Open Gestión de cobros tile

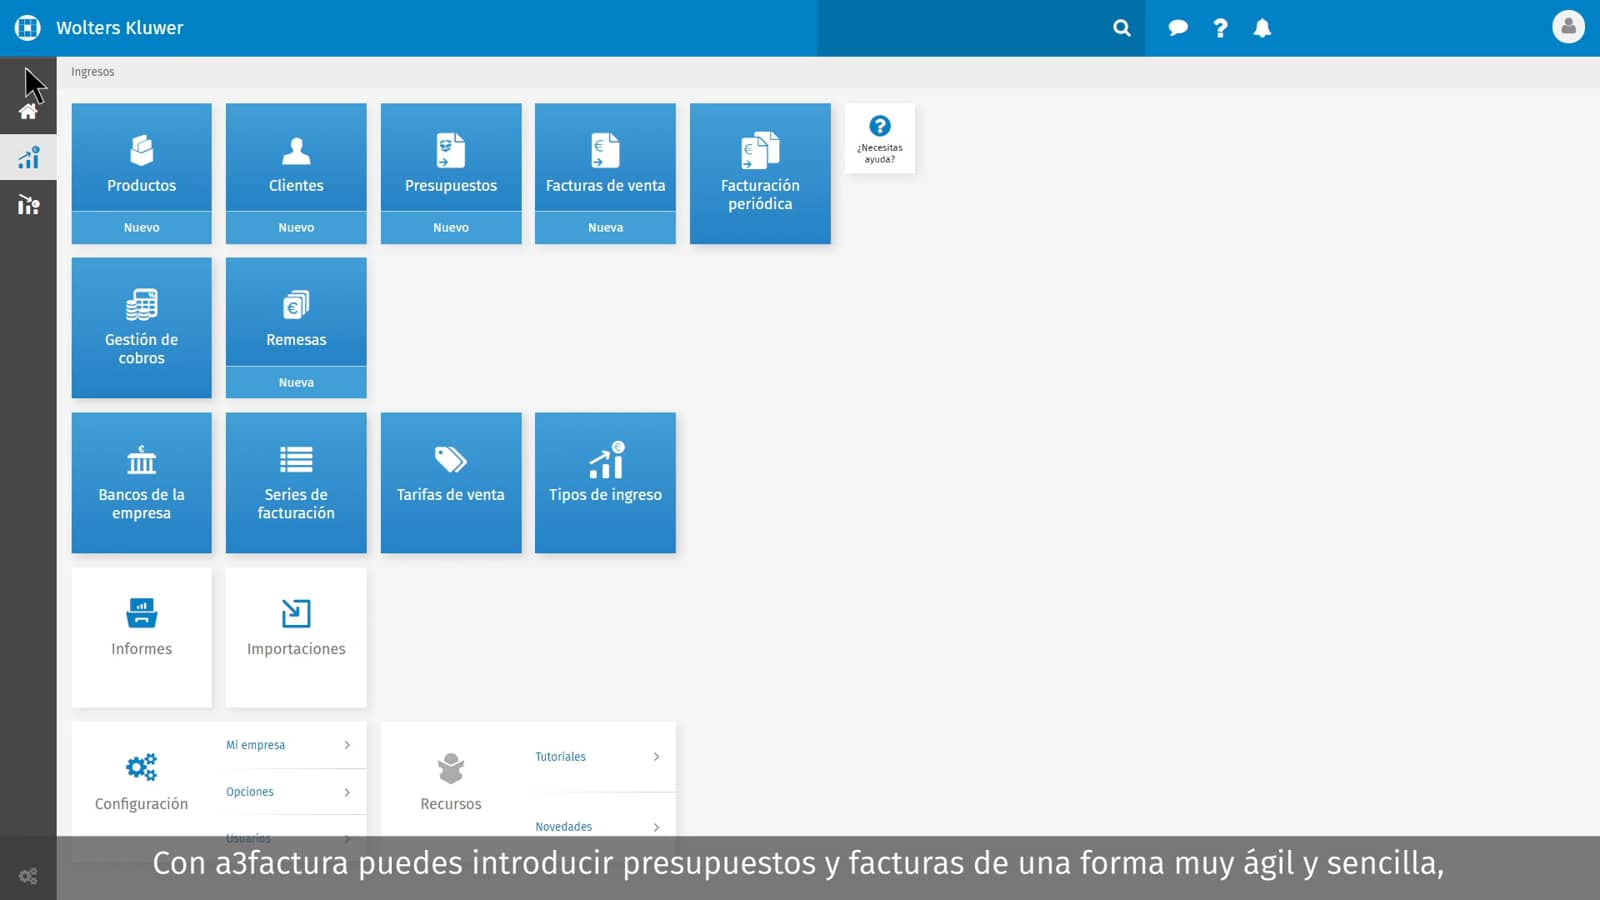click(x=141, y=328)
